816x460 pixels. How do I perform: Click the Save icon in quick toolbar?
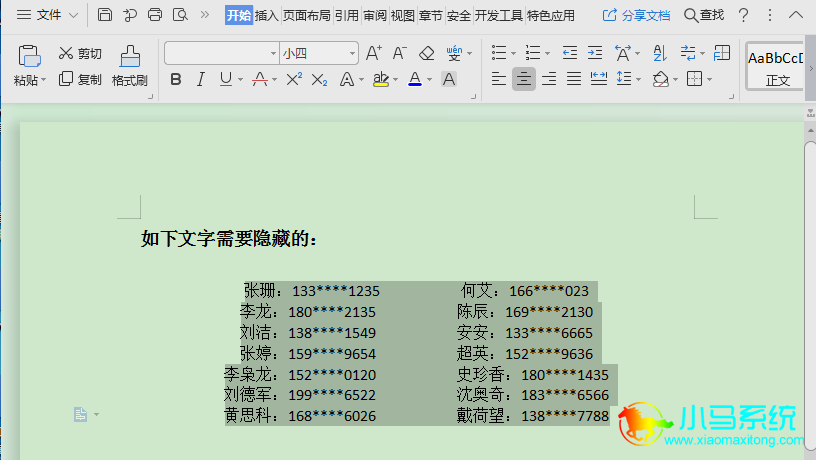pyautogui.click(x=105, y=15)
